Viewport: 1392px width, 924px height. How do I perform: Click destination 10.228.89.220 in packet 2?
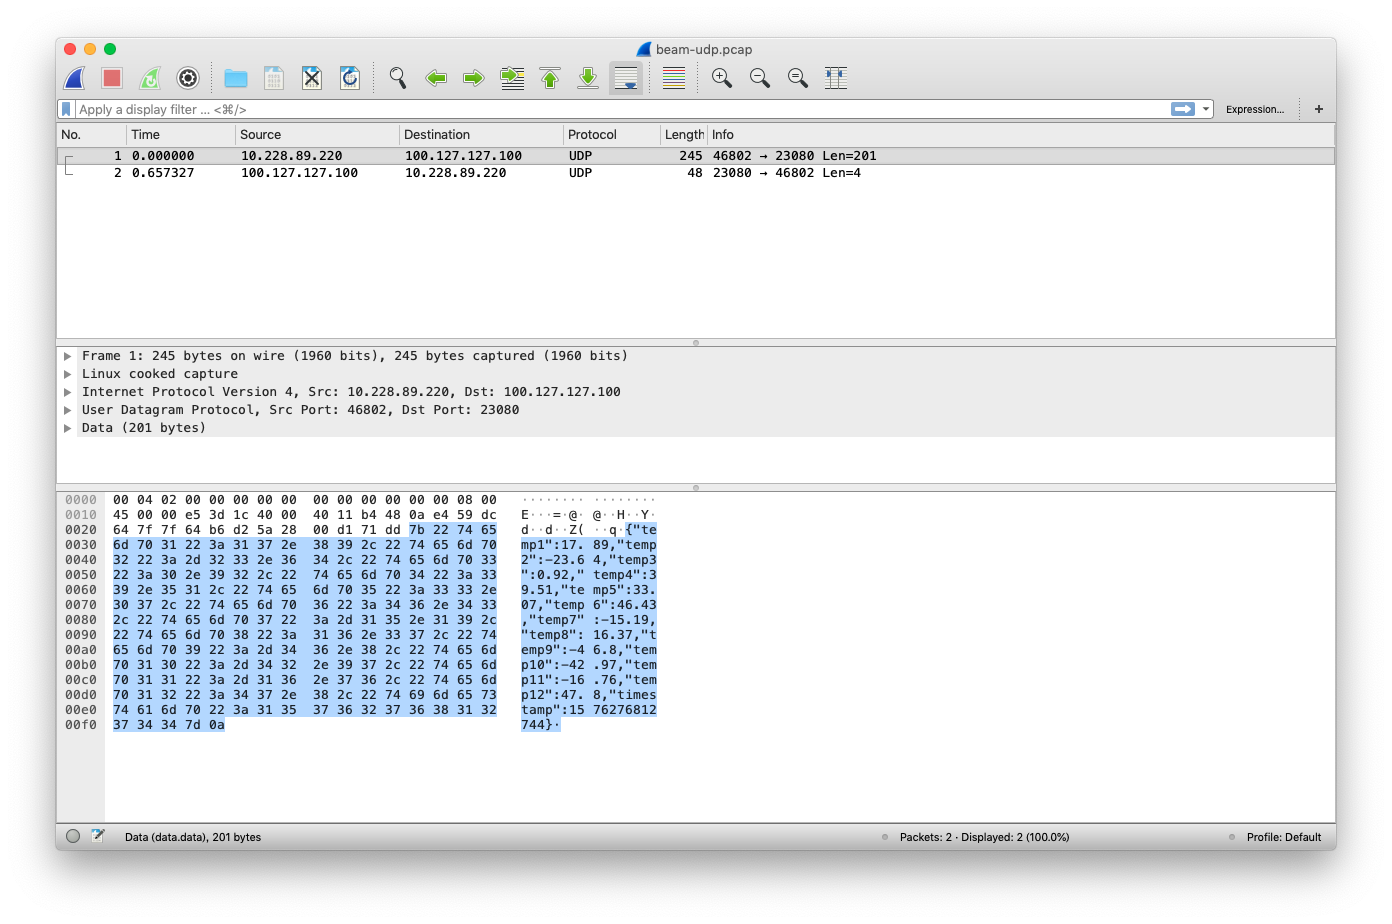click(x=455, y=173)
